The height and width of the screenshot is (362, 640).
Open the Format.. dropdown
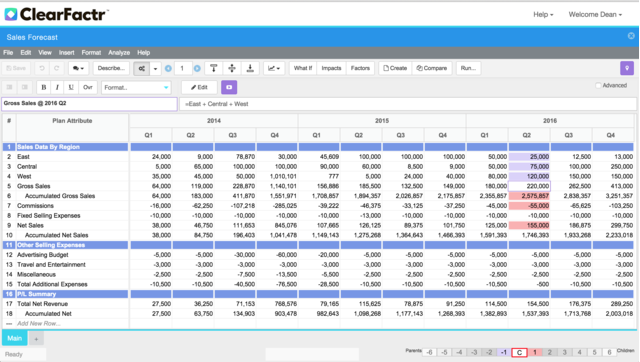click(x=136, y=87)
